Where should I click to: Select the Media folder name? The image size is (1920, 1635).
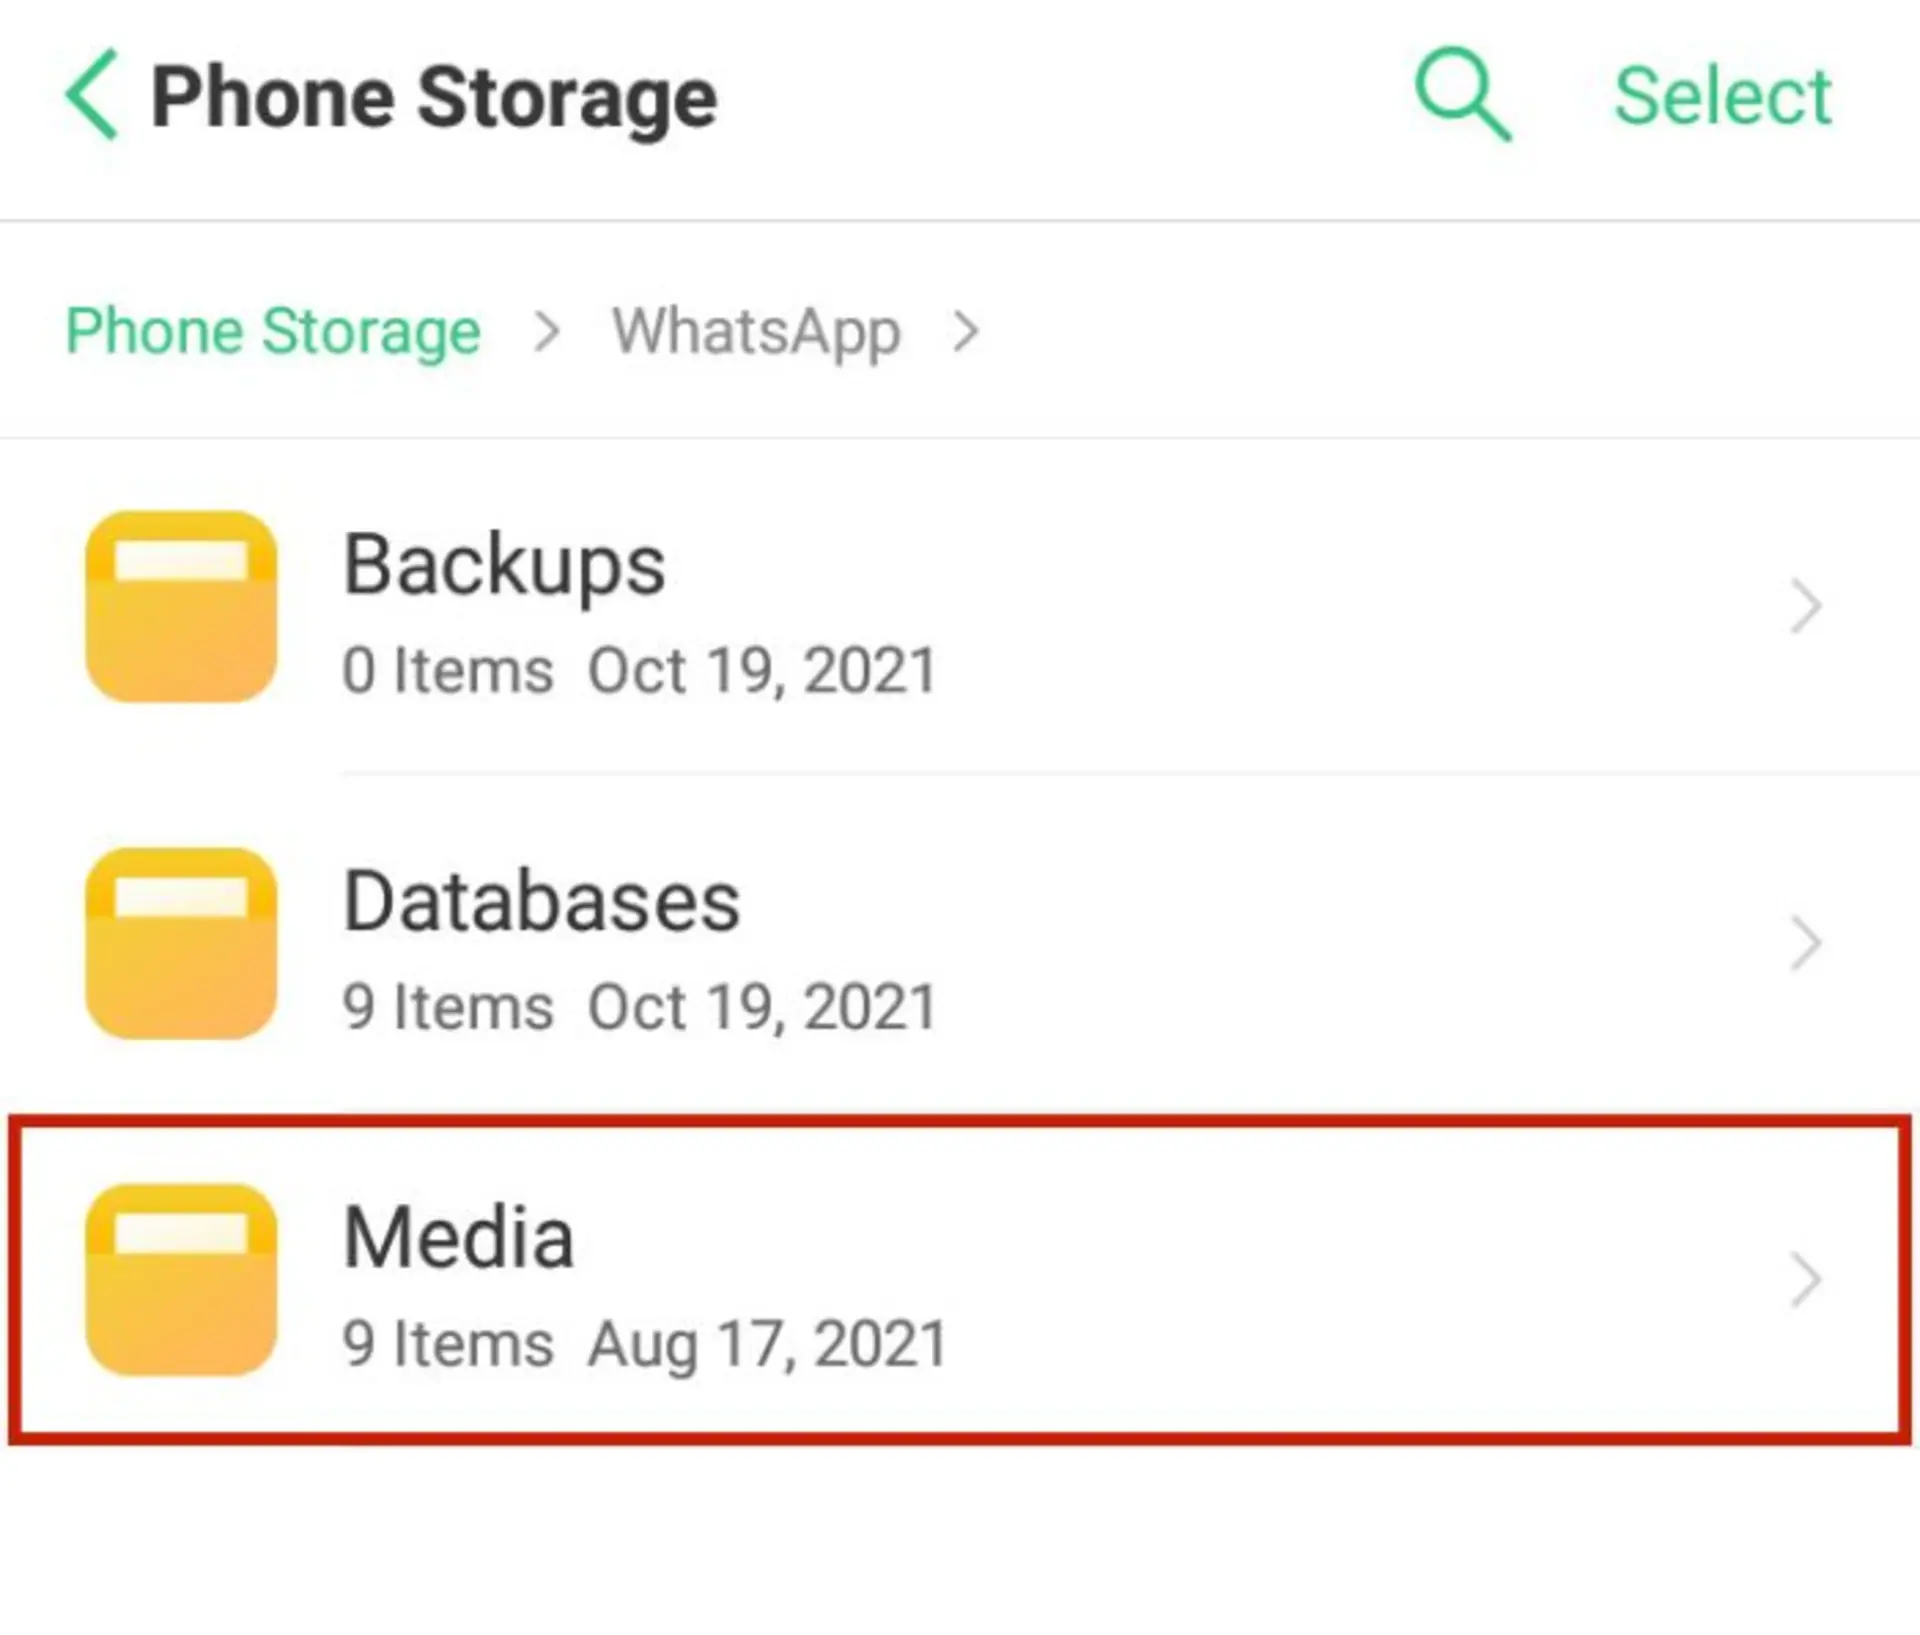point(458,1237)
